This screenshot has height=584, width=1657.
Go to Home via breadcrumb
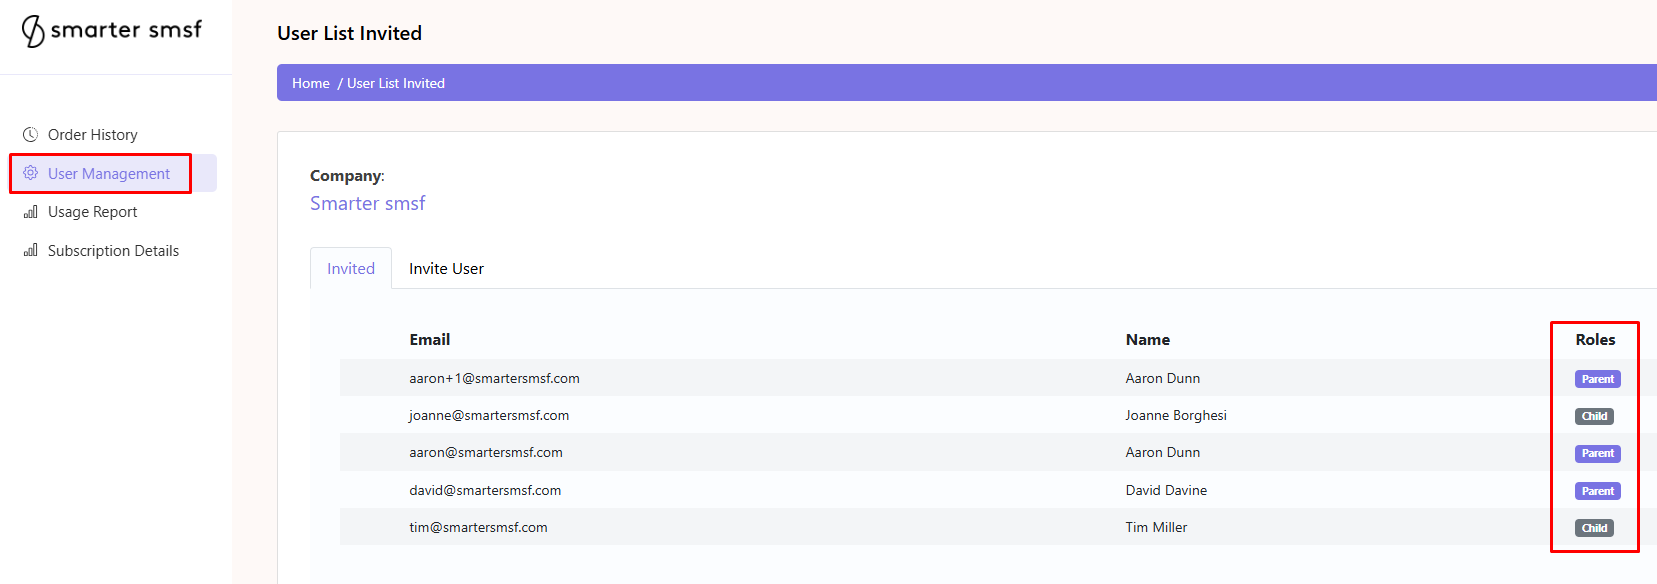point(311,83)
